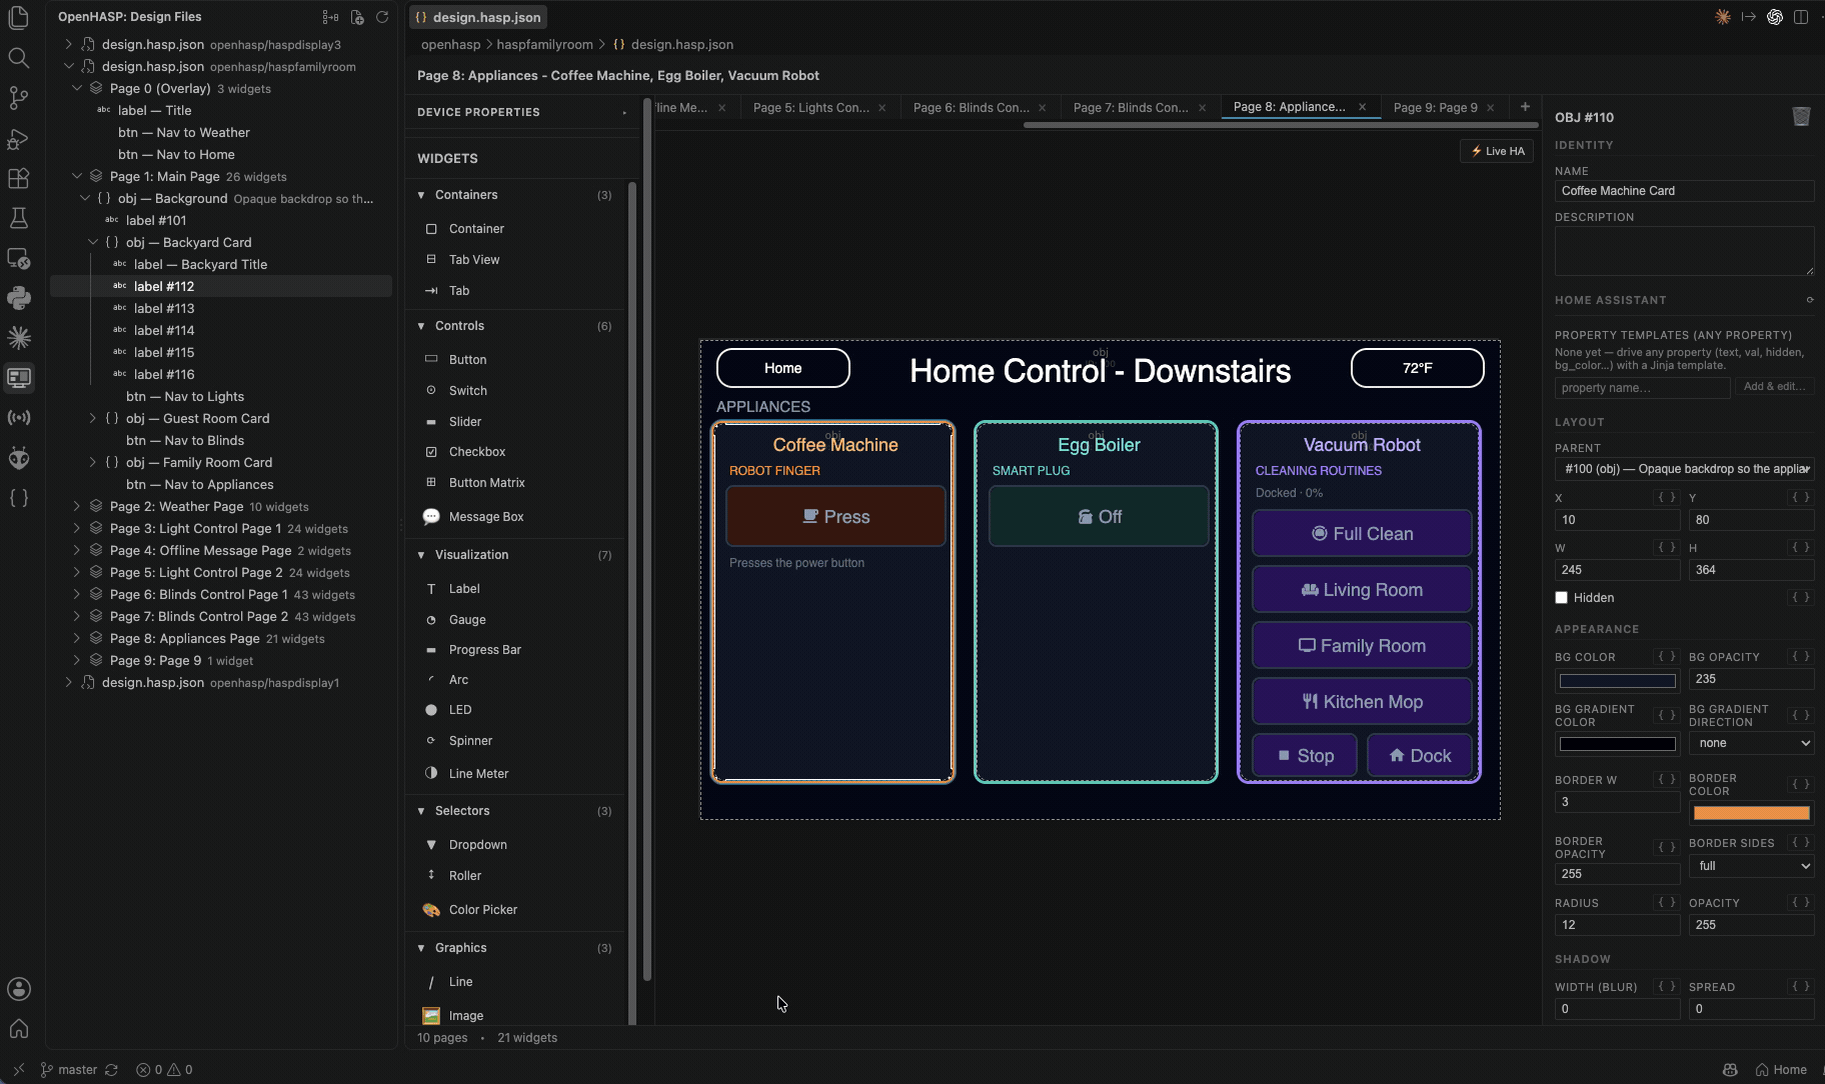Switch to Page 6: Blinds Con... tab
Viewport: 1825px width, 1084px height.
point(970,108)
